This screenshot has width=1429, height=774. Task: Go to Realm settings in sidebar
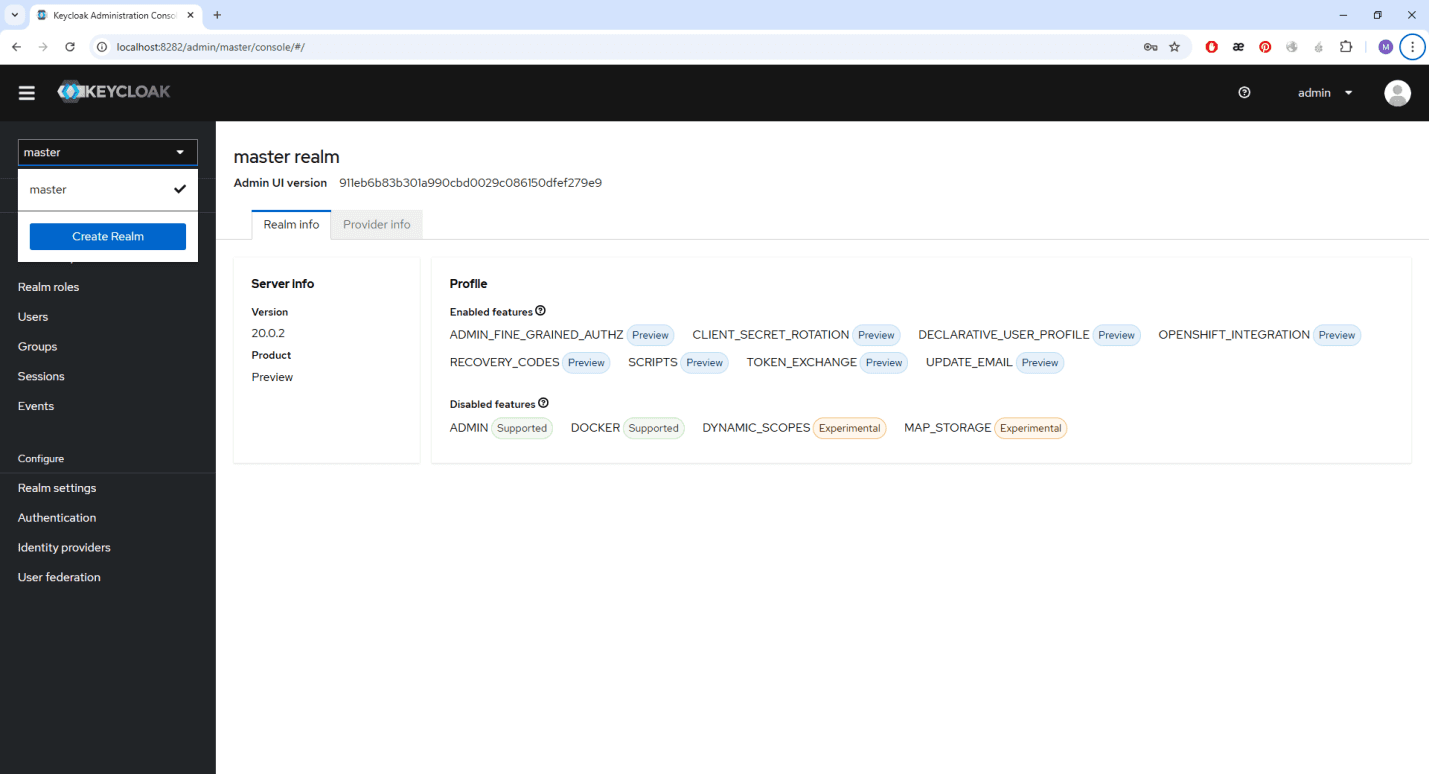pyautogui.click(x=57, y=488)
